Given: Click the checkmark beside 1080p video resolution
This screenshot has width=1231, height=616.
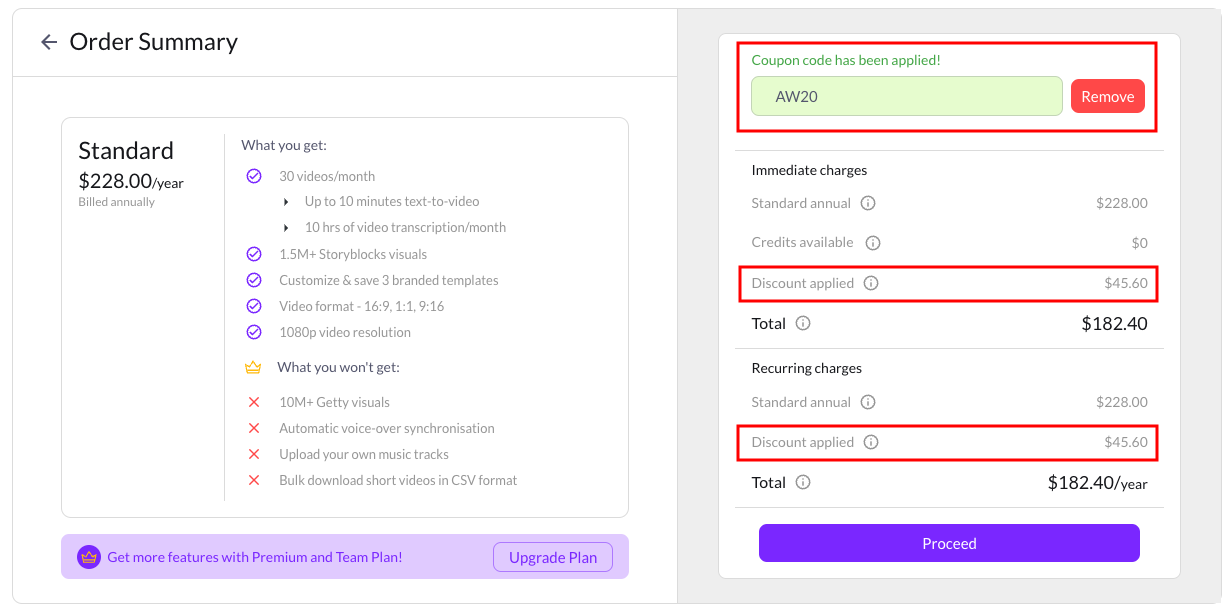Looking at the screenshot, I should 254,331.
